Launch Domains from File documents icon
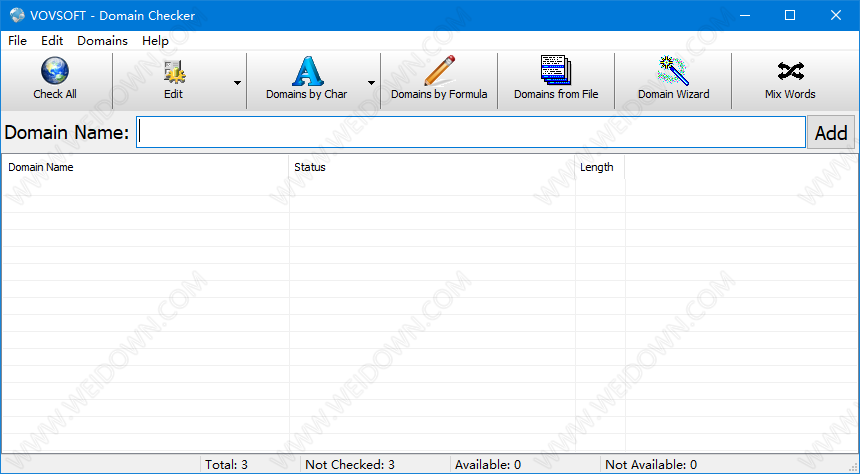The height and width of the screenshot is (474, 860). [556, 70]
